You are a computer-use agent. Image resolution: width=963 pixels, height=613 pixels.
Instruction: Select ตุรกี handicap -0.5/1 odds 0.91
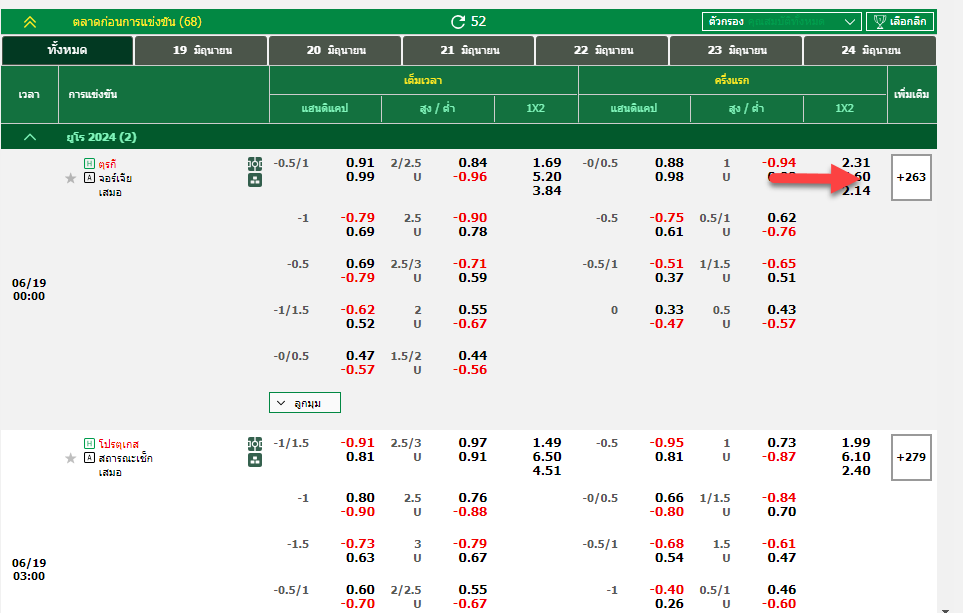click(x=360, y=163)
